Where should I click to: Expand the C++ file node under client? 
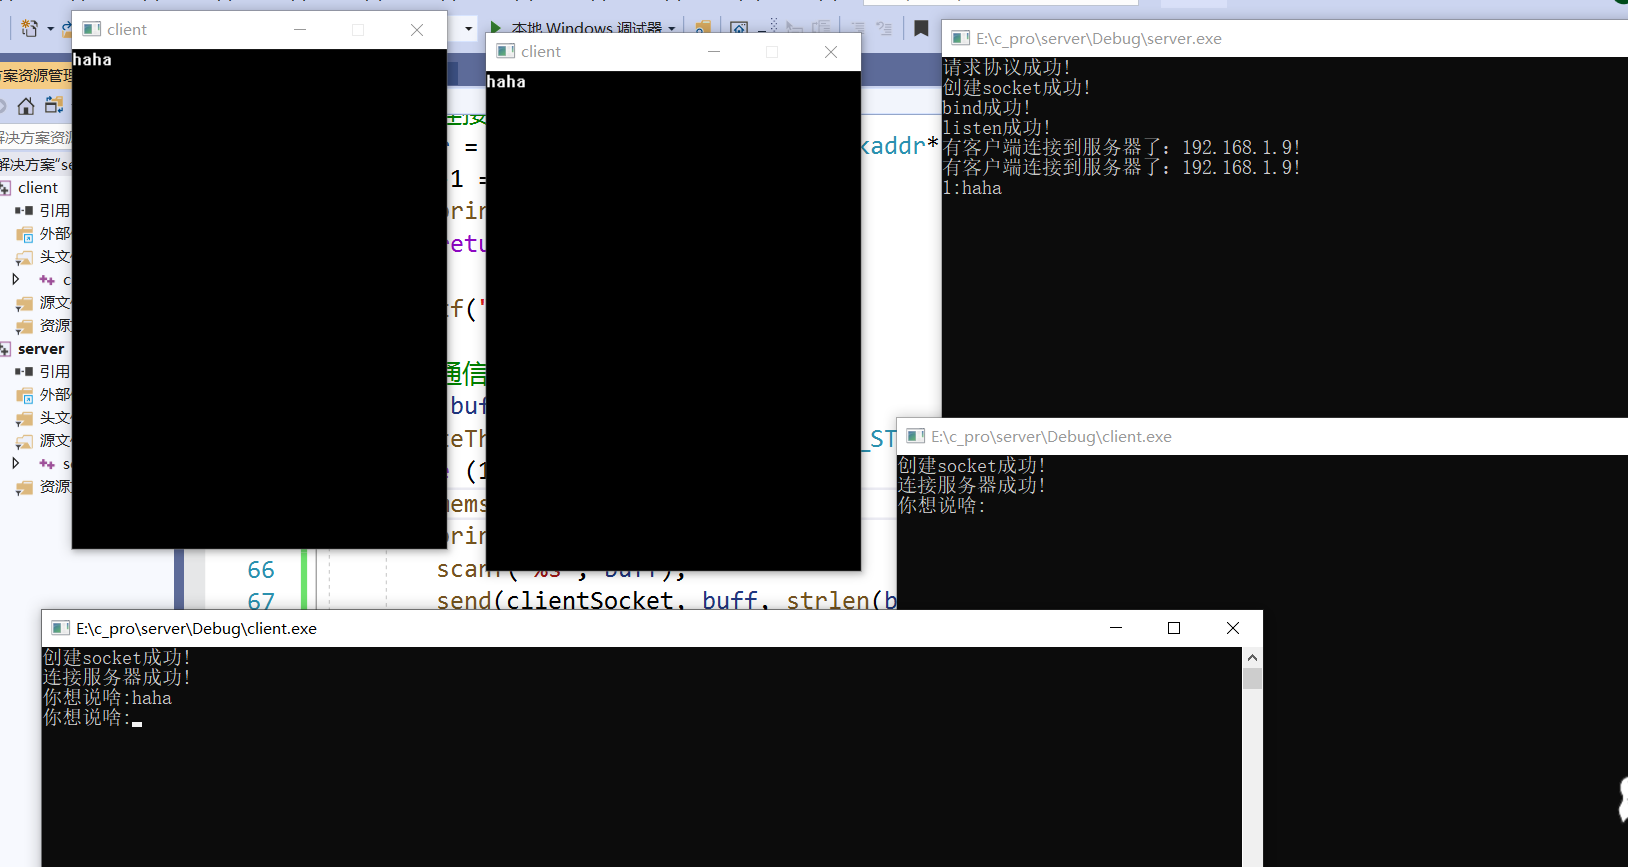point(15,279)
